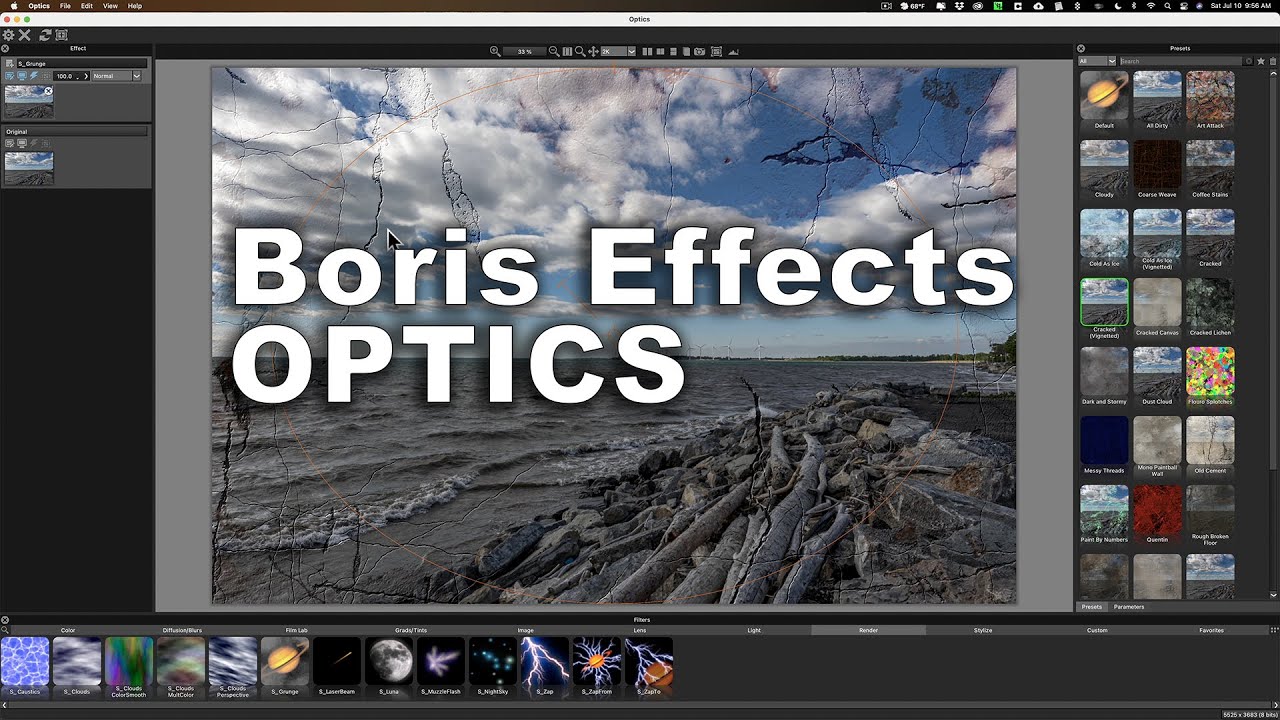
Task: Apply the Fluoro Splotches preset
Action: [x=1210, y=375]
